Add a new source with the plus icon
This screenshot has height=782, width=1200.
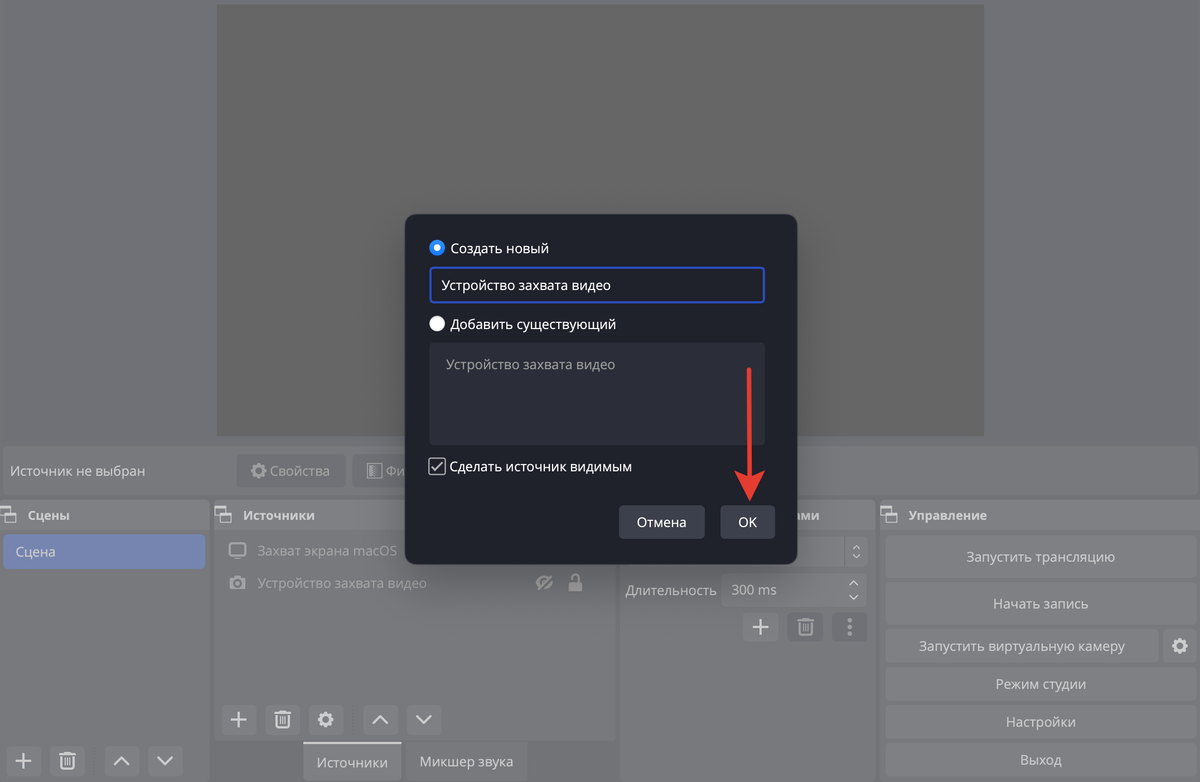coord(238,719)
